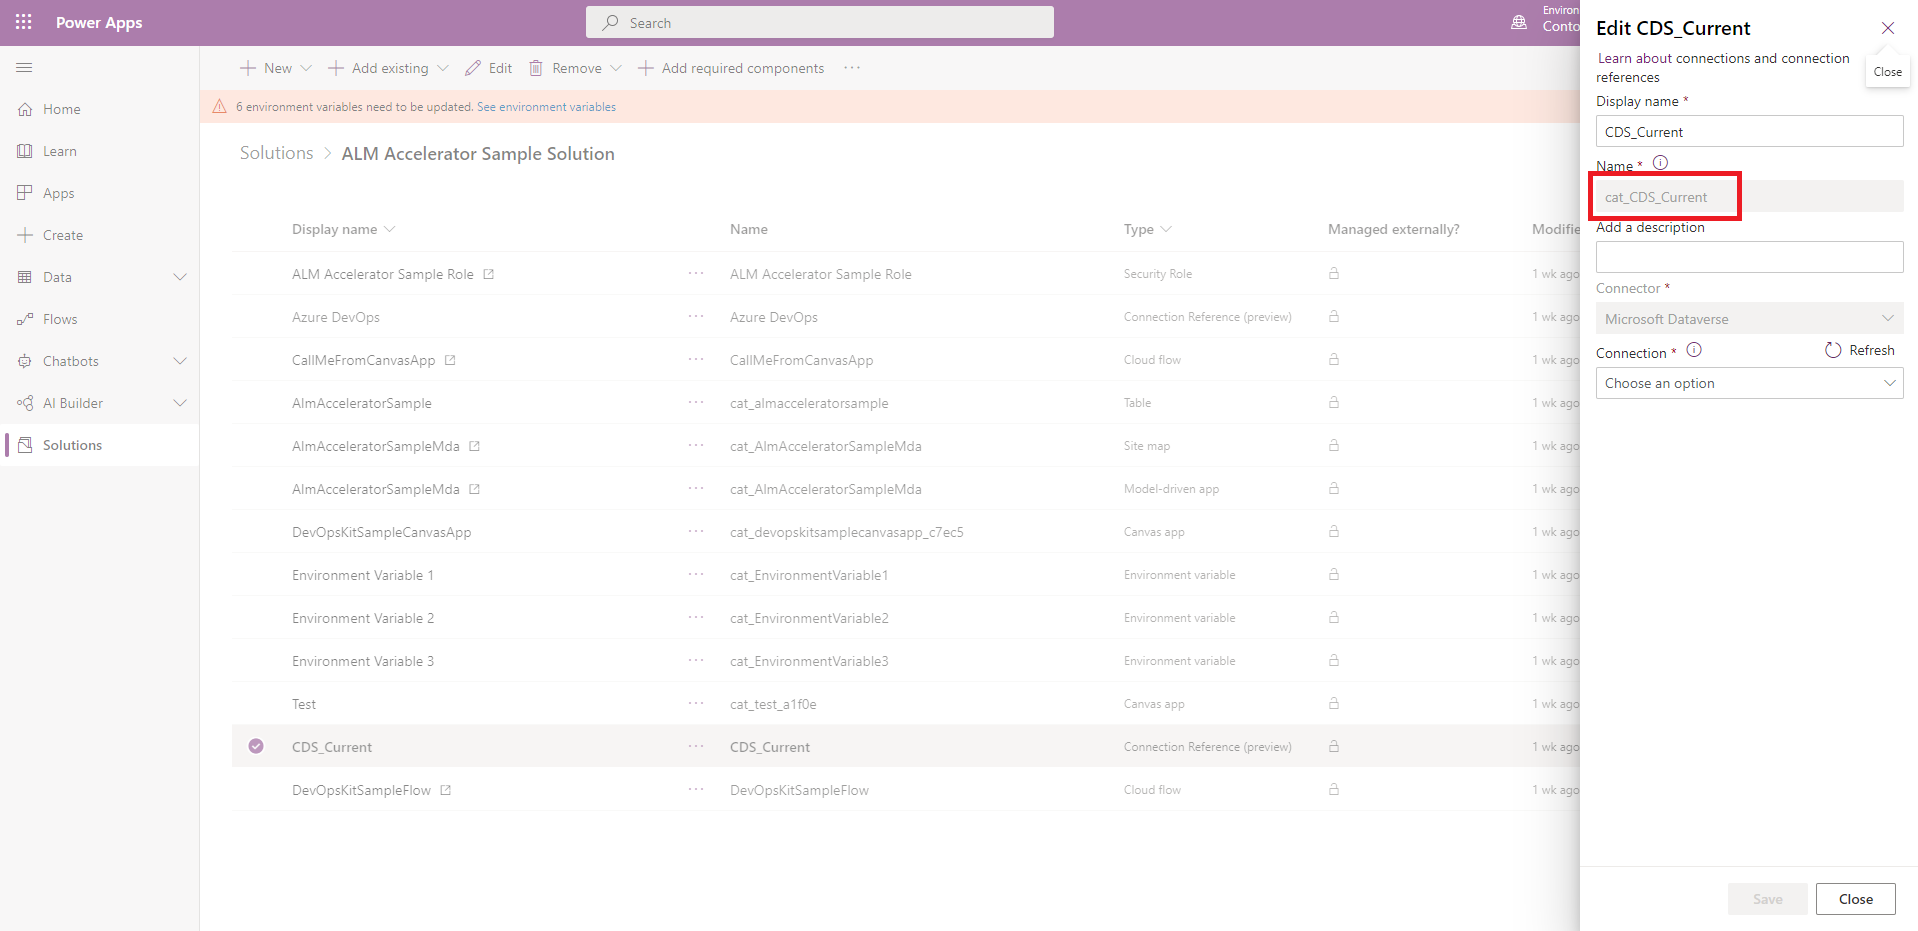The image size is (1918, 931).
Task: Open external link icon for CallMeFromCanvasApp
Action: (450, 360)
